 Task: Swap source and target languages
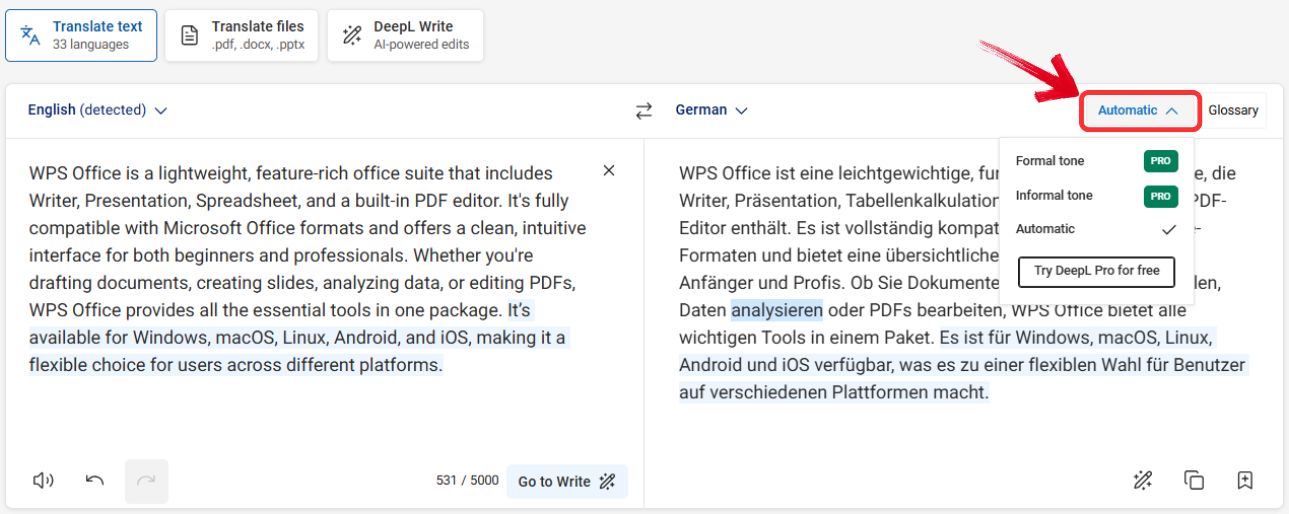(x=644, y=111)
